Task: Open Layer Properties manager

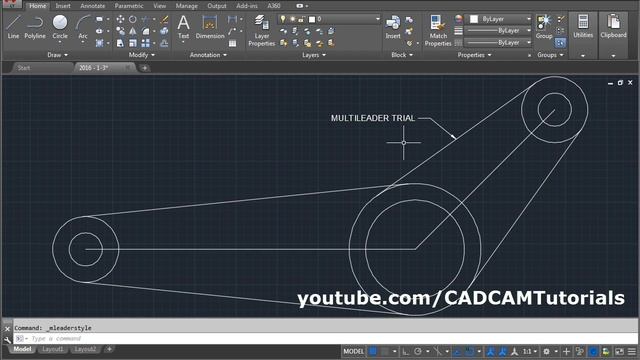Action: [x=262, y=30]
